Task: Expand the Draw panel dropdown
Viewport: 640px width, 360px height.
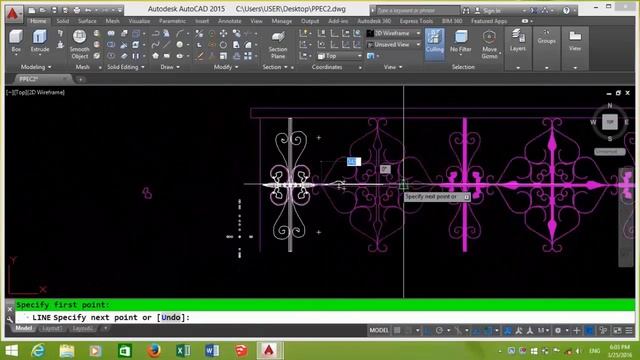Action: pyautogui.click(x=170, y=67)
